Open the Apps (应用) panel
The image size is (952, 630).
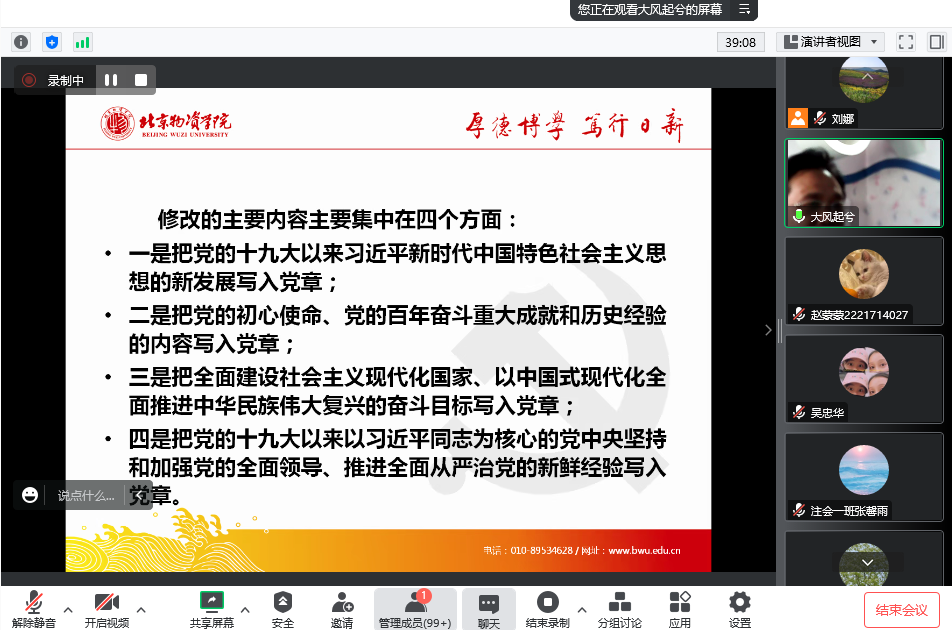click(680, 609)
